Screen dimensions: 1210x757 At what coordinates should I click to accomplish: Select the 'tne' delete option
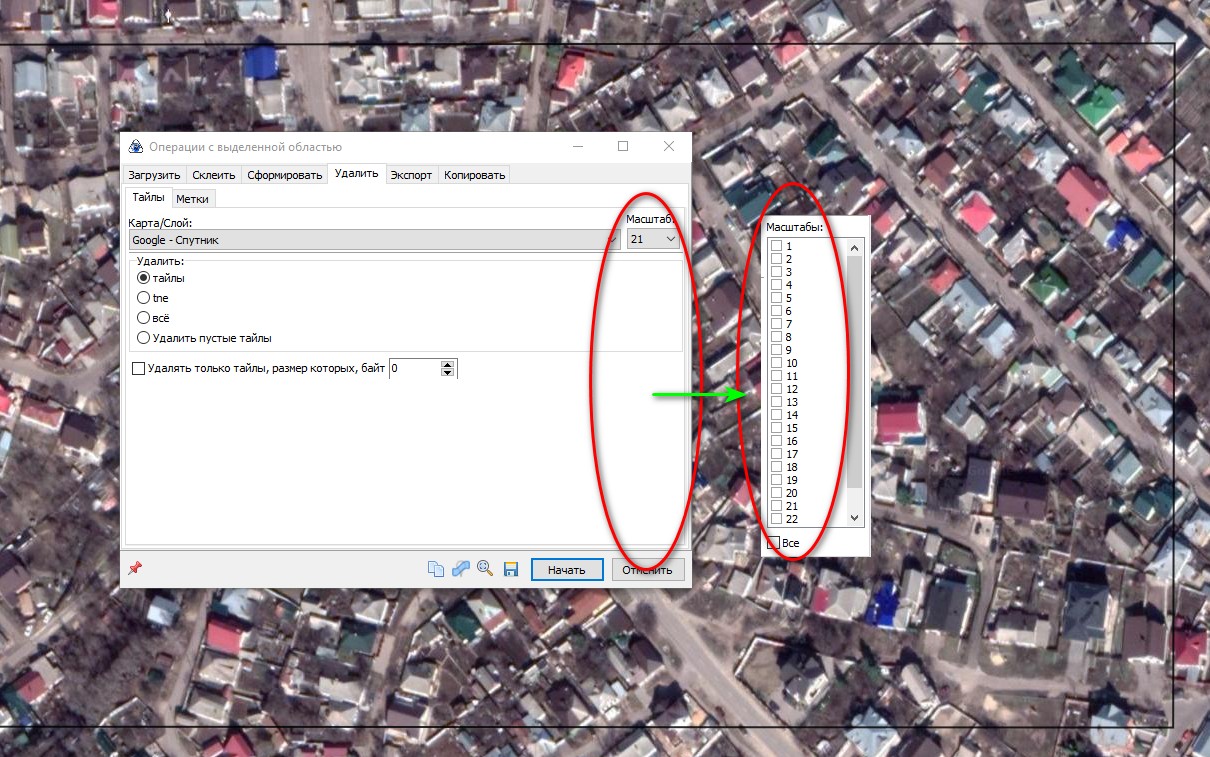tap(144, 298)
